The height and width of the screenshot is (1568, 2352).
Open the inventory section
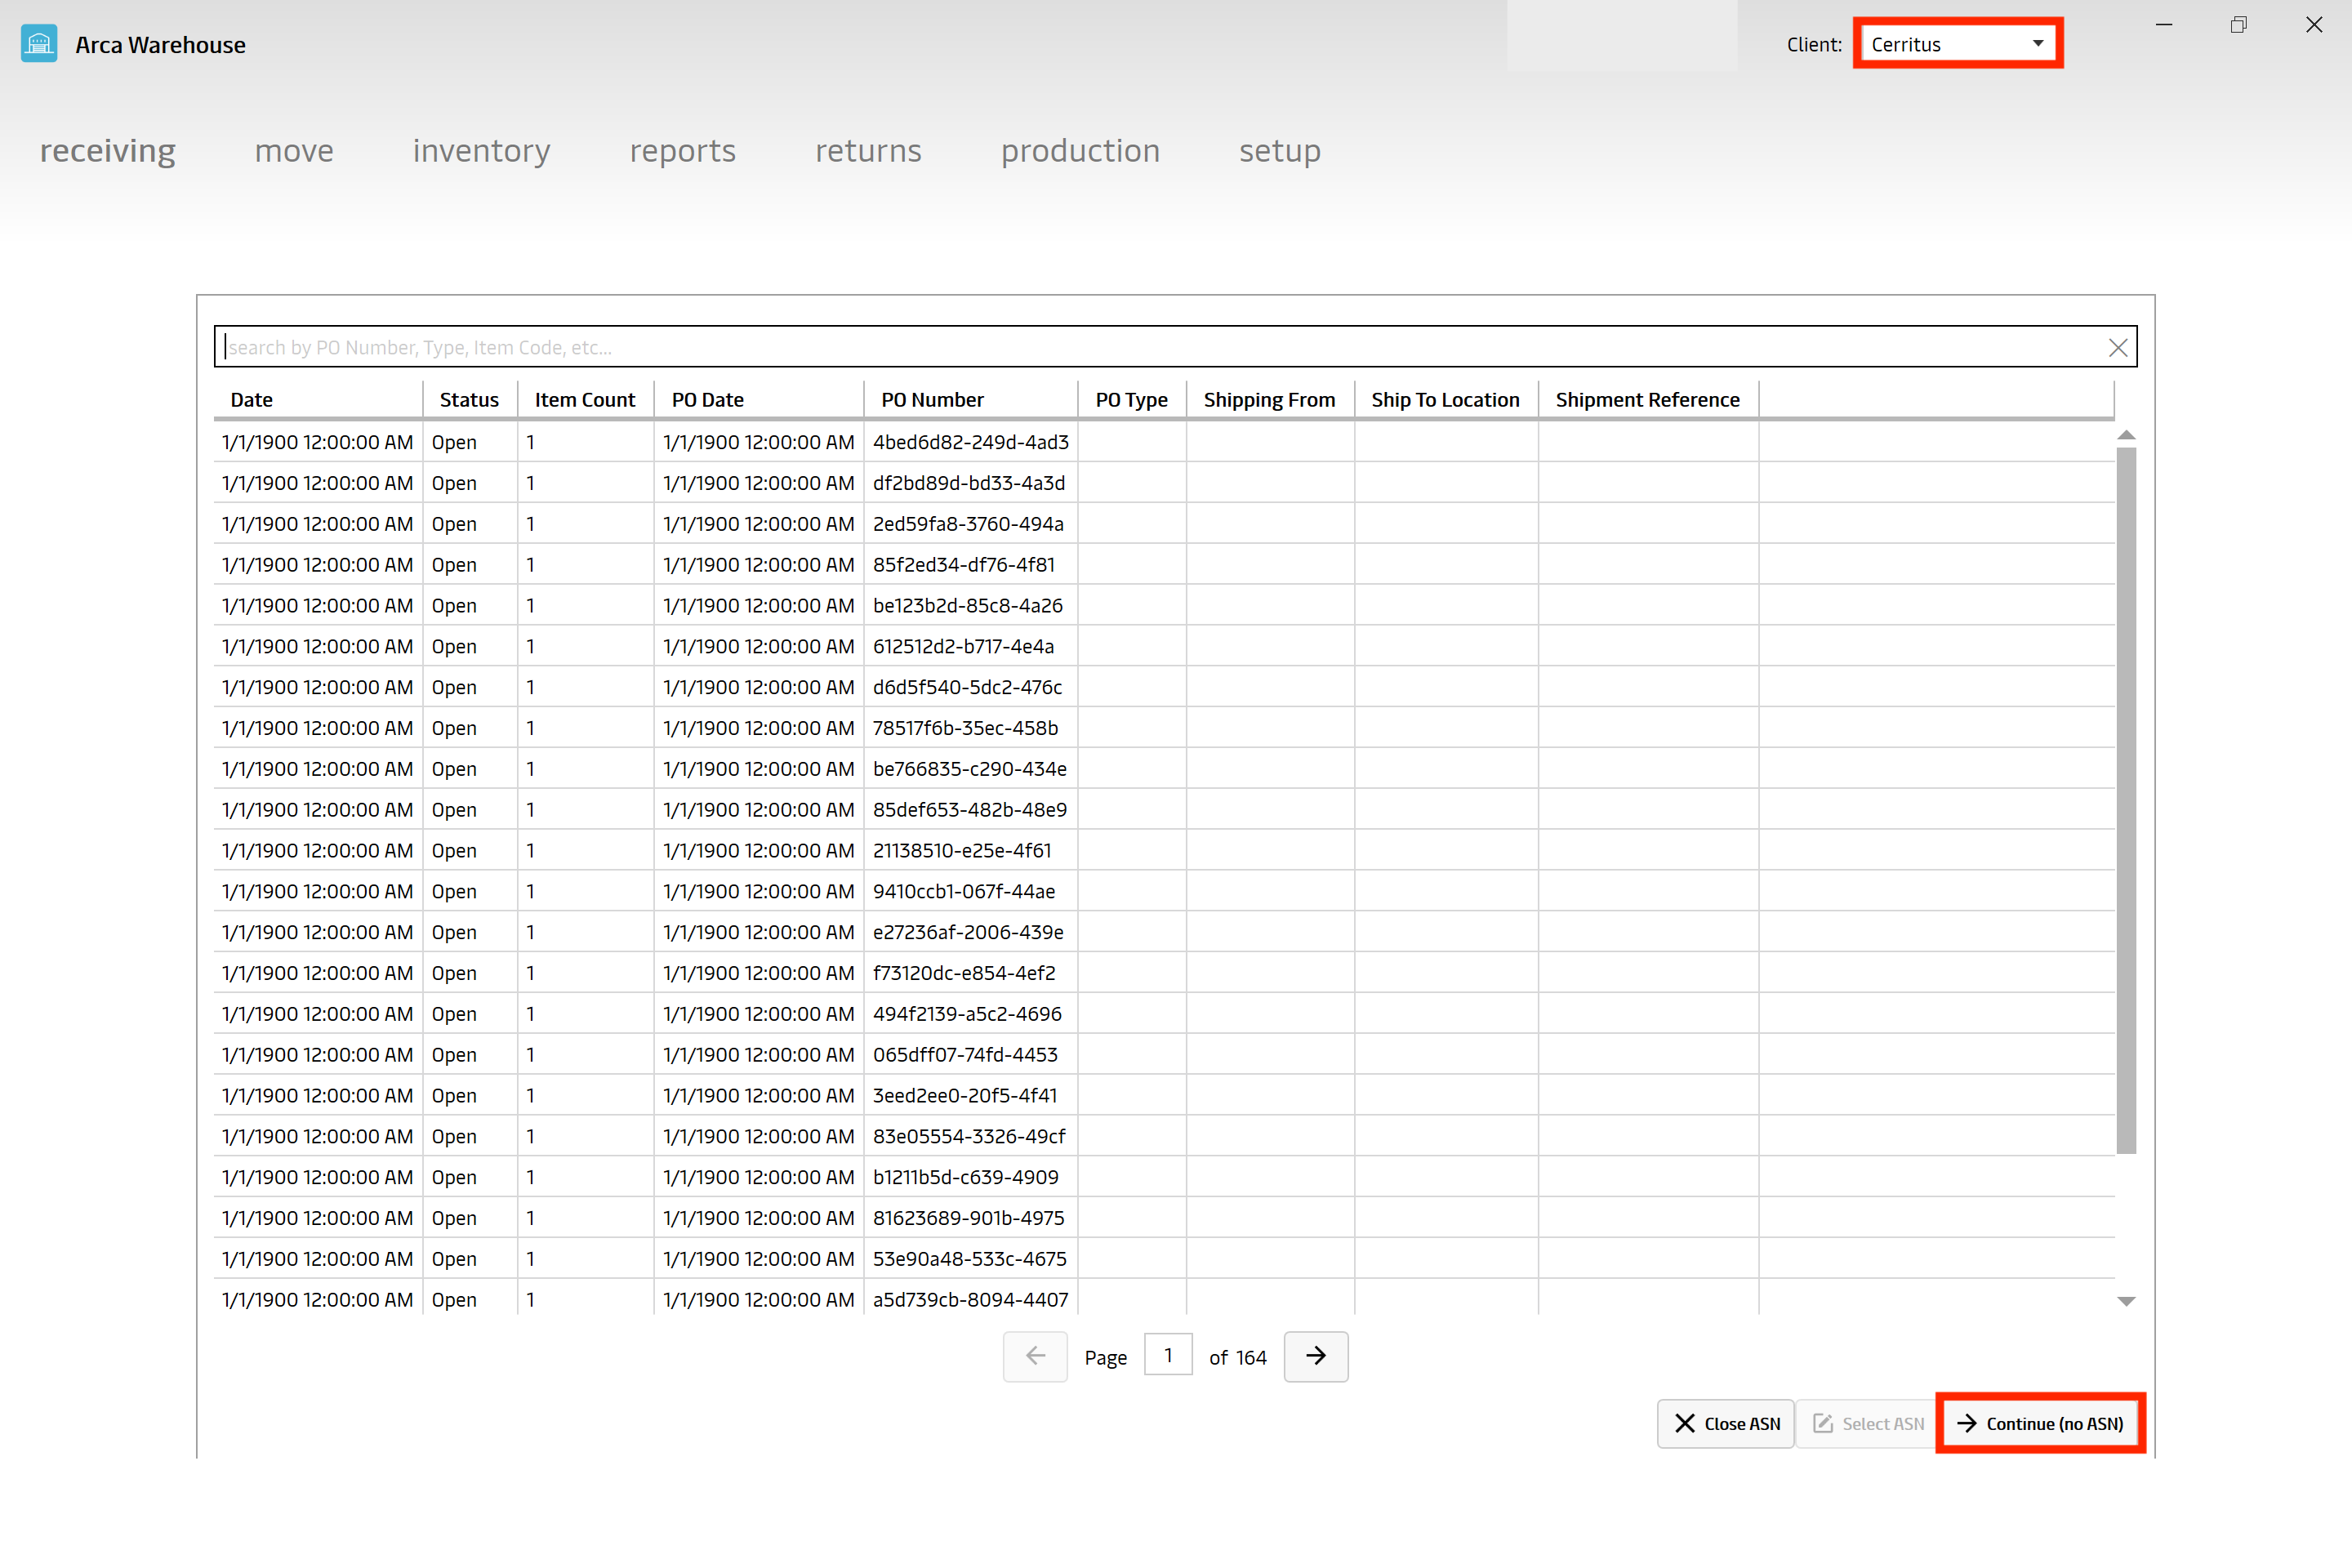[x=481, y=150]
